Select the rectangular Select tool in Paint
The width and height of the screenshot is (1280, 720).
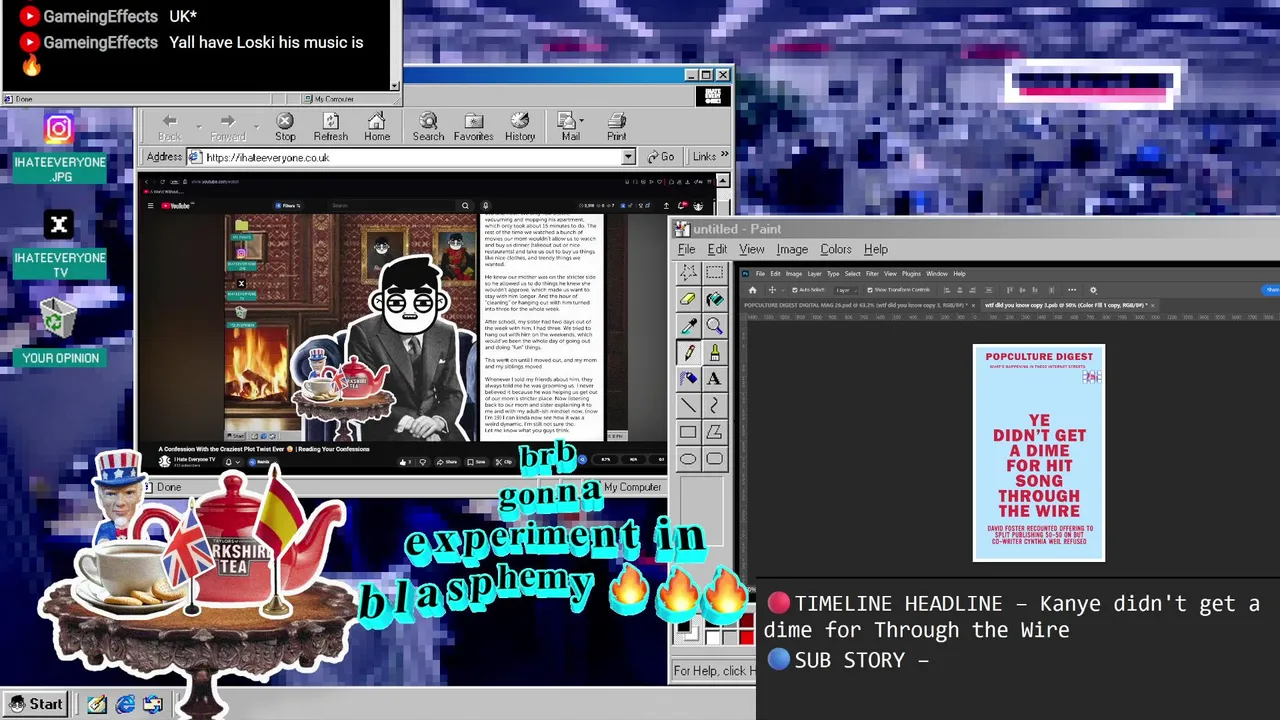coord(714,272)
